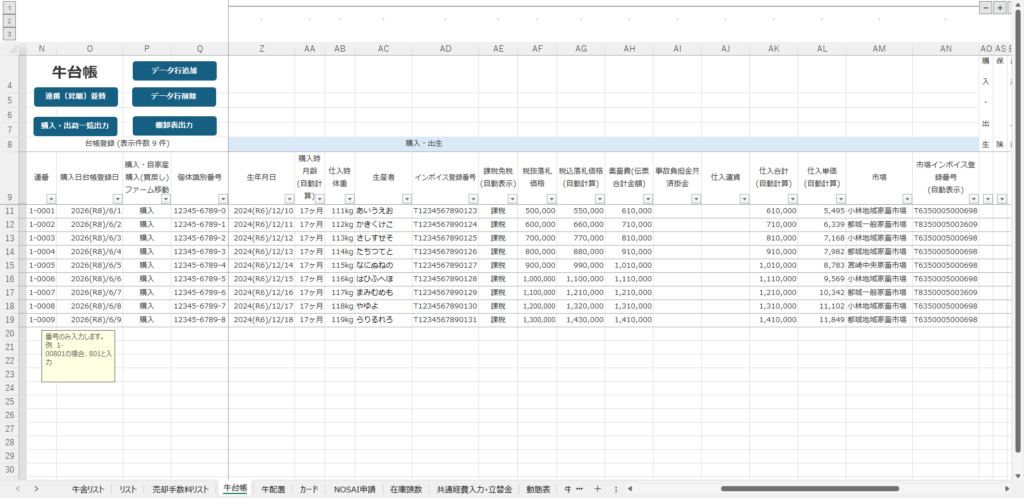Open filter dropdown for 個体識別番号 column
Image resolution: width=1024 pixels, height=498 pixels.
point(223,198)
